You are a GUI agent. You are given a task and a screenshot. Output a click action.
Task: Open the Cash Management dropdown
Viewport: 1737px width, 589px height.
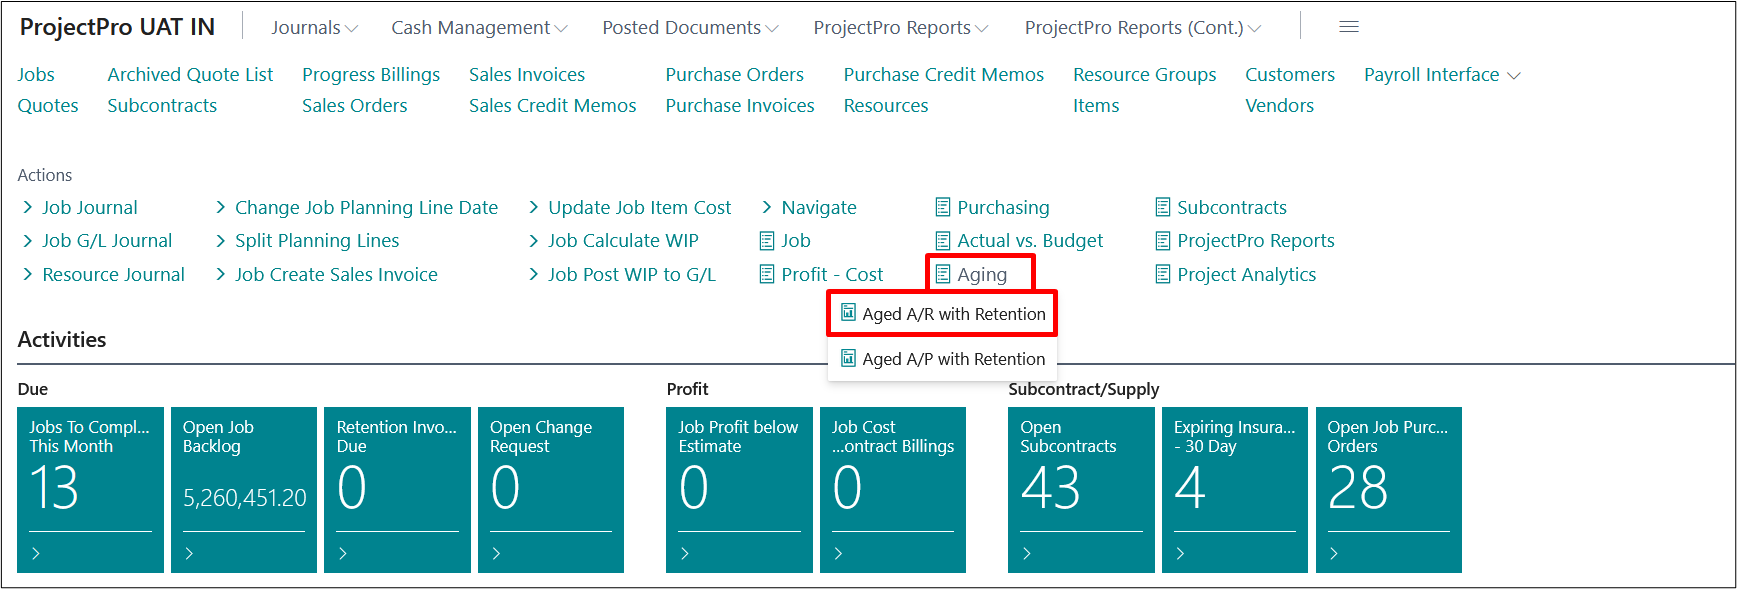pyautogui.click(x=478, y=28)
